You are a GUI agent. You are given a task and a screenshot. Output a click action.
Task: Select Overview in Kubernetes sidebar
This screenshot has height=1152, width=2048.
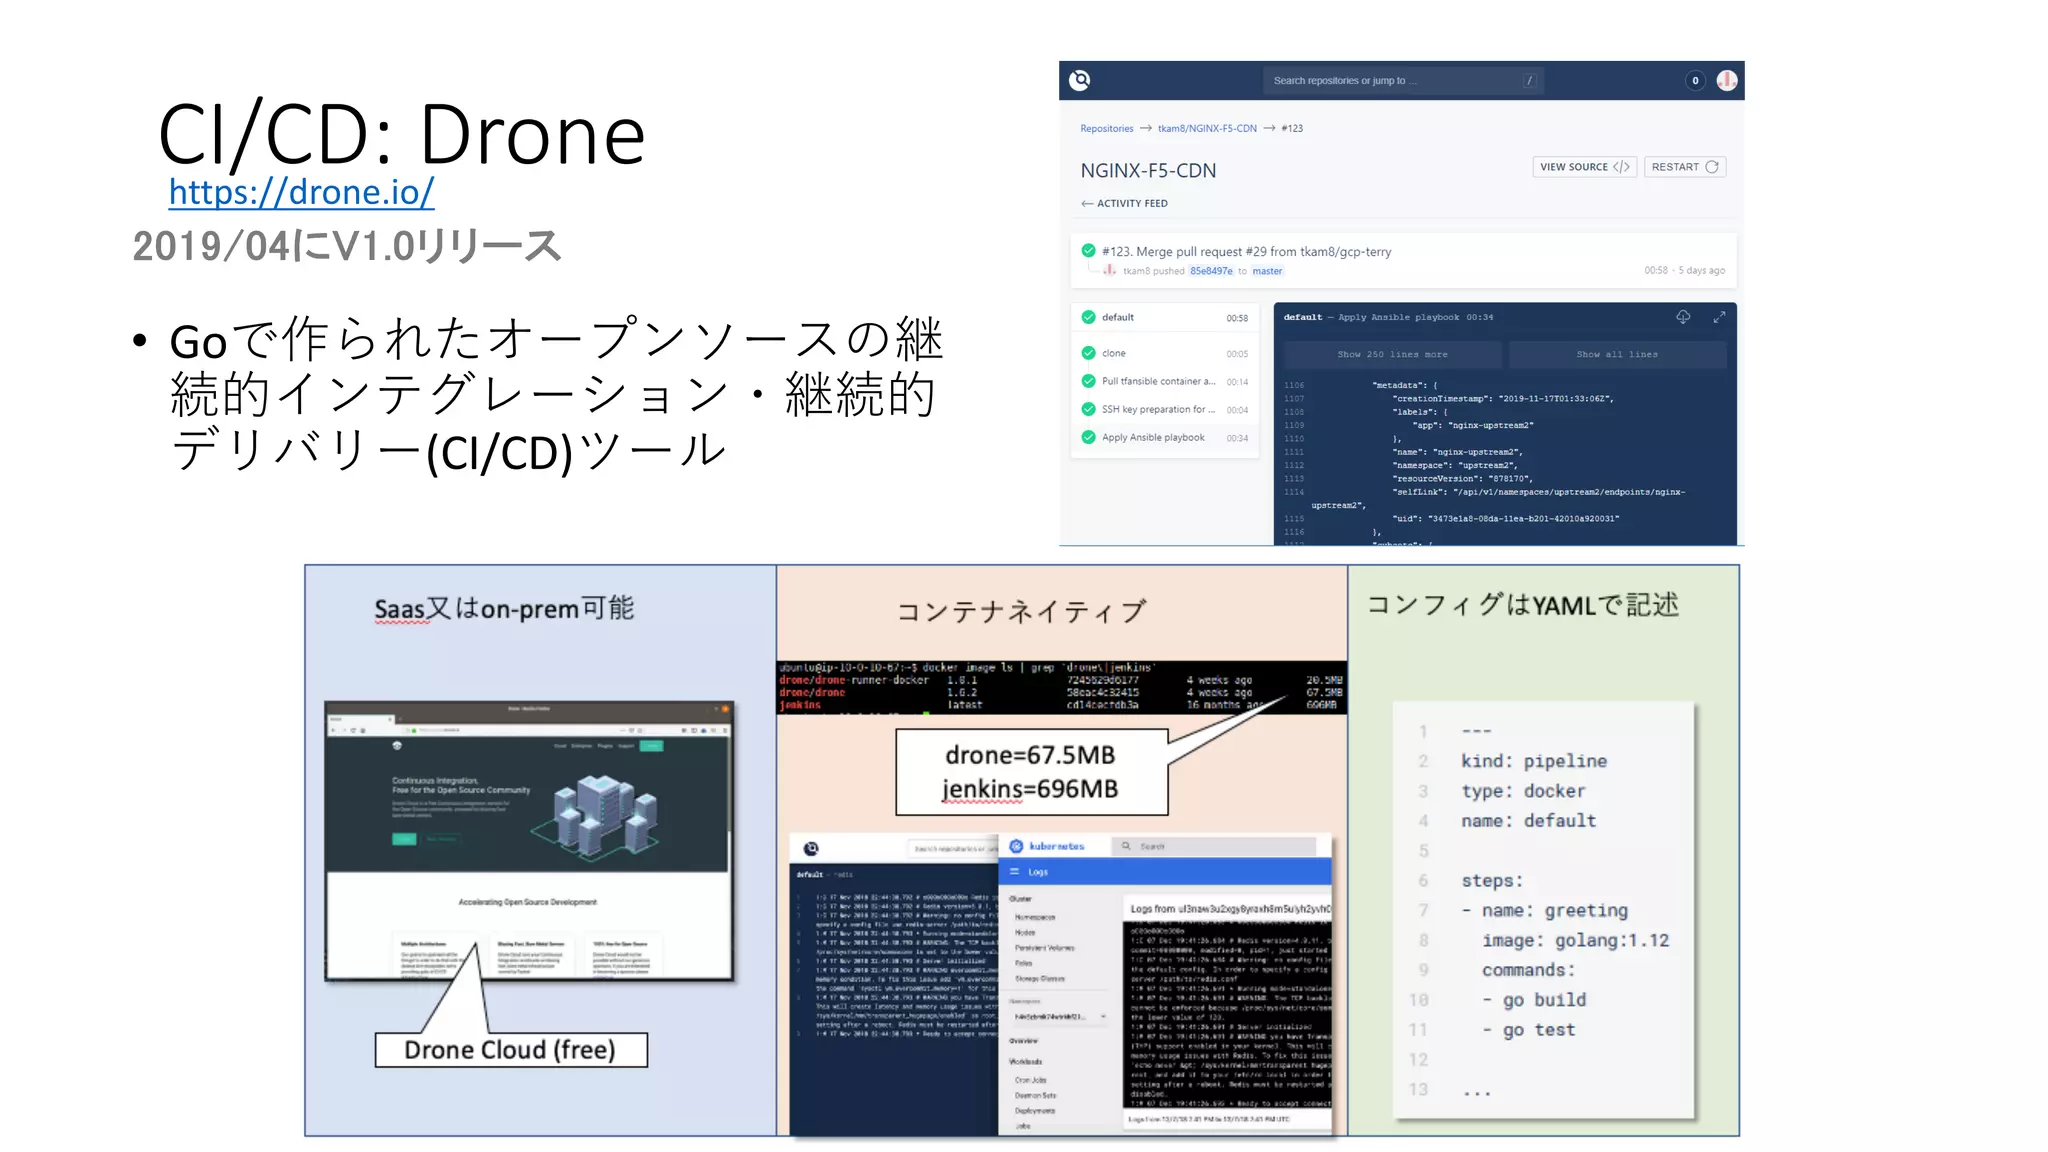1022,1041
